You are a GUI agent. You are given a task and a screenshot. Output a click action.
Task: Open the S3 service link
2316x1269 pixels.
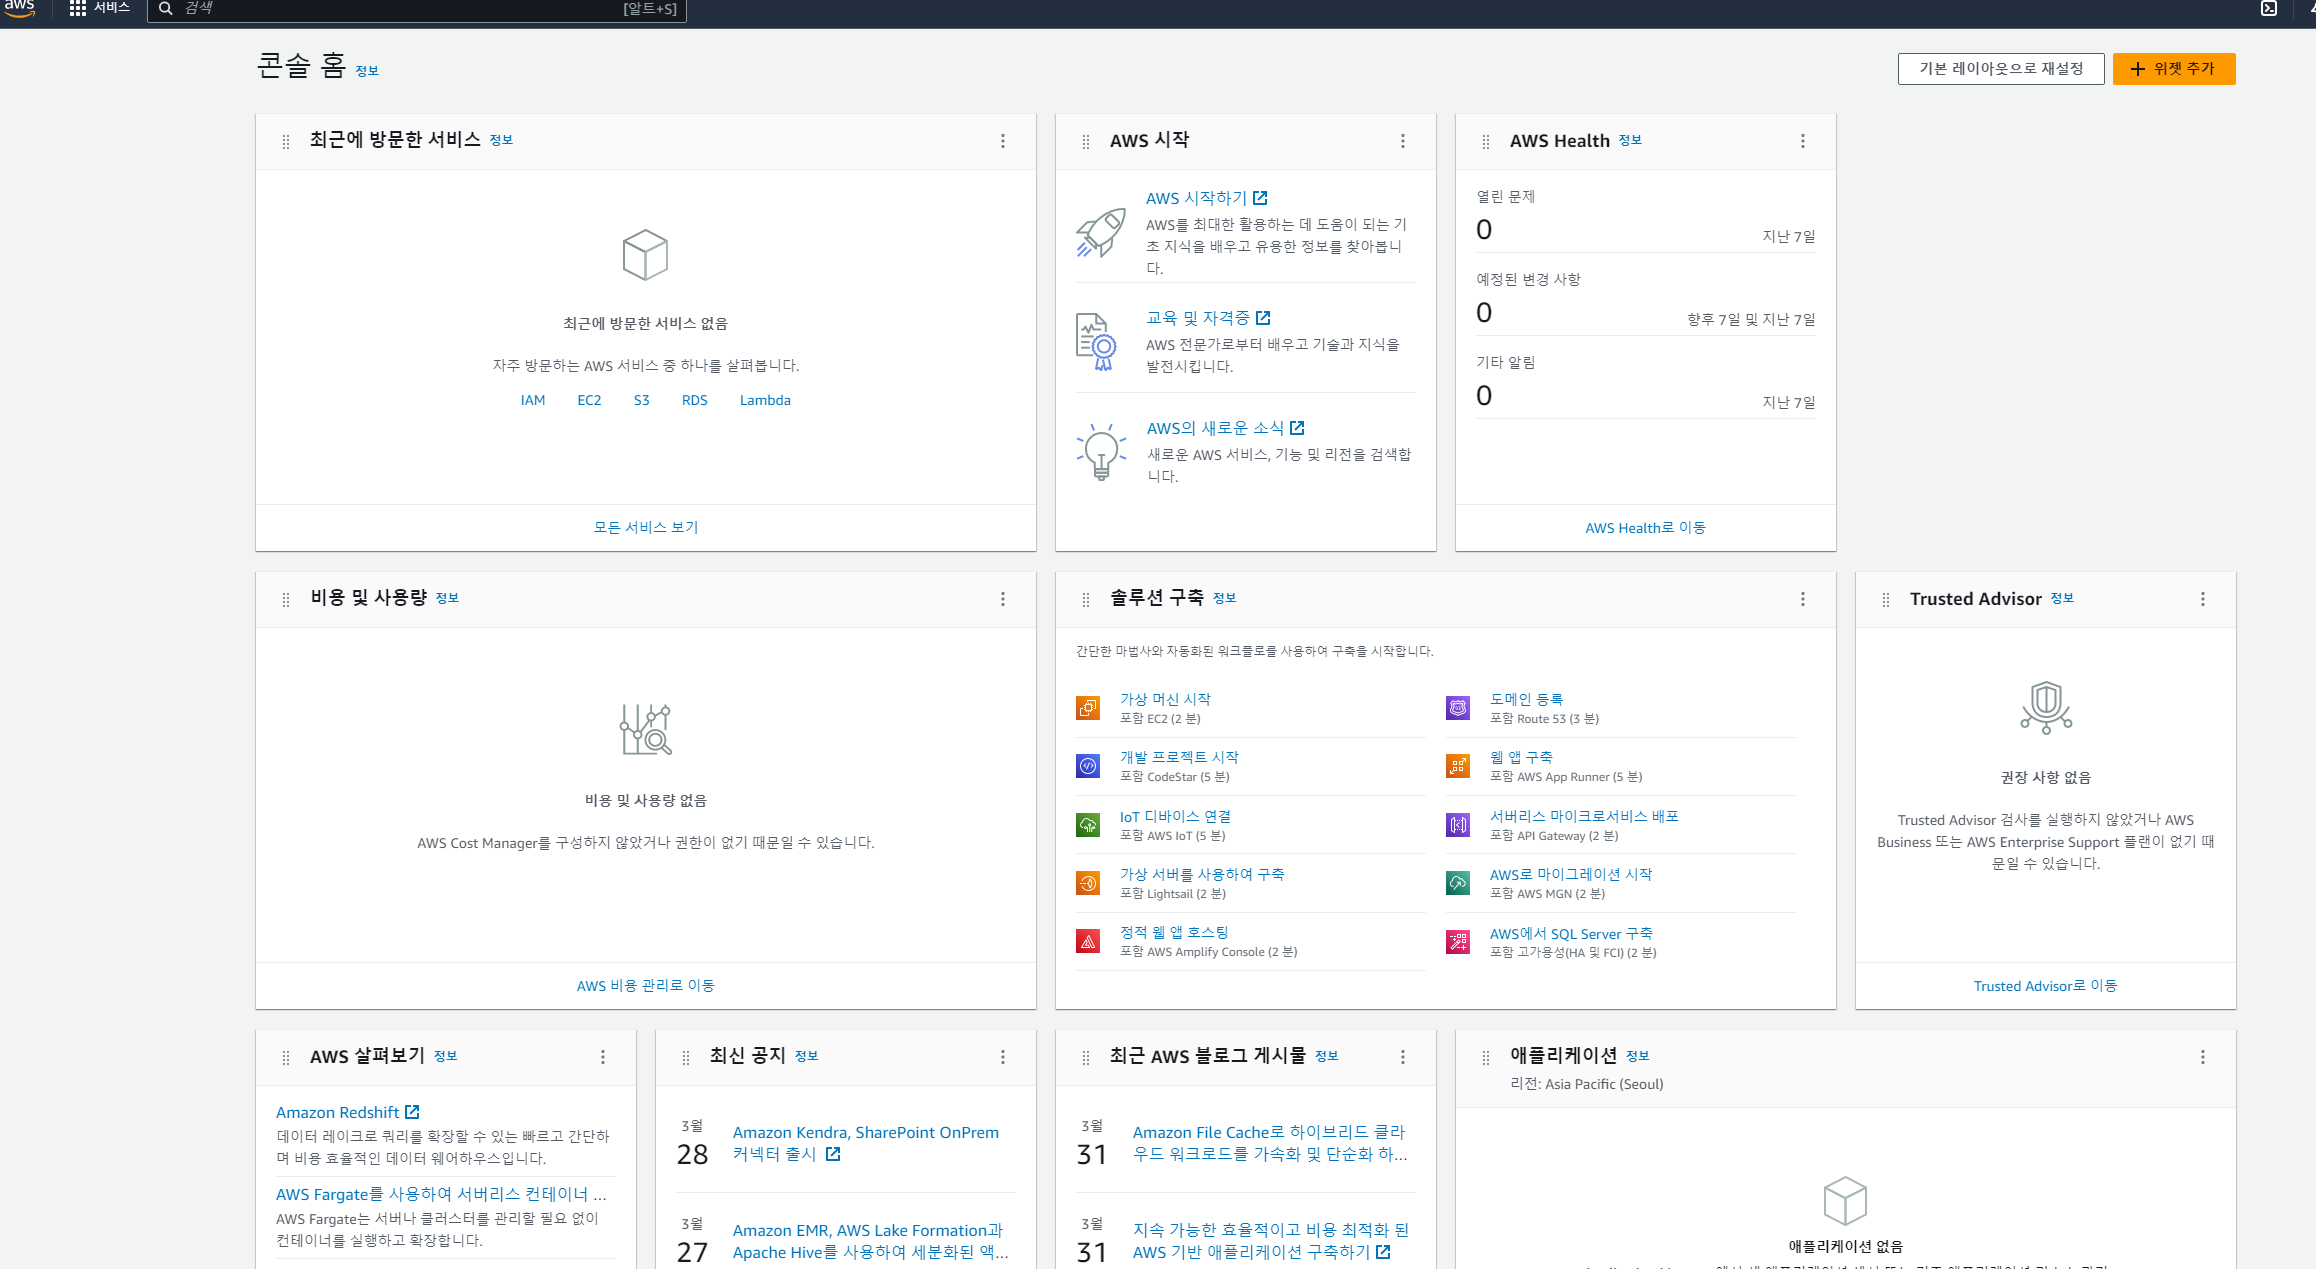coord(641,400)
